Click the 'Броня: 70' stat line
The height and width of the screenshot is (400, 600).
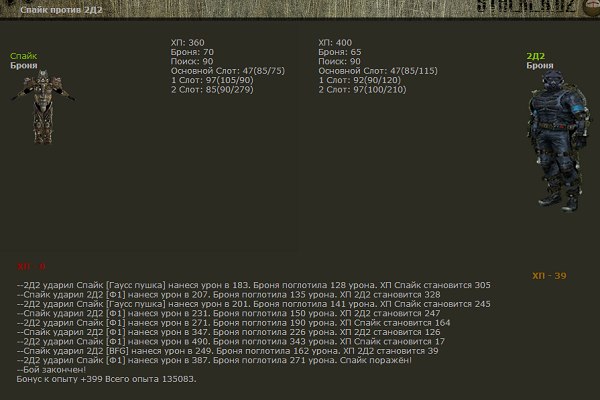192,51
